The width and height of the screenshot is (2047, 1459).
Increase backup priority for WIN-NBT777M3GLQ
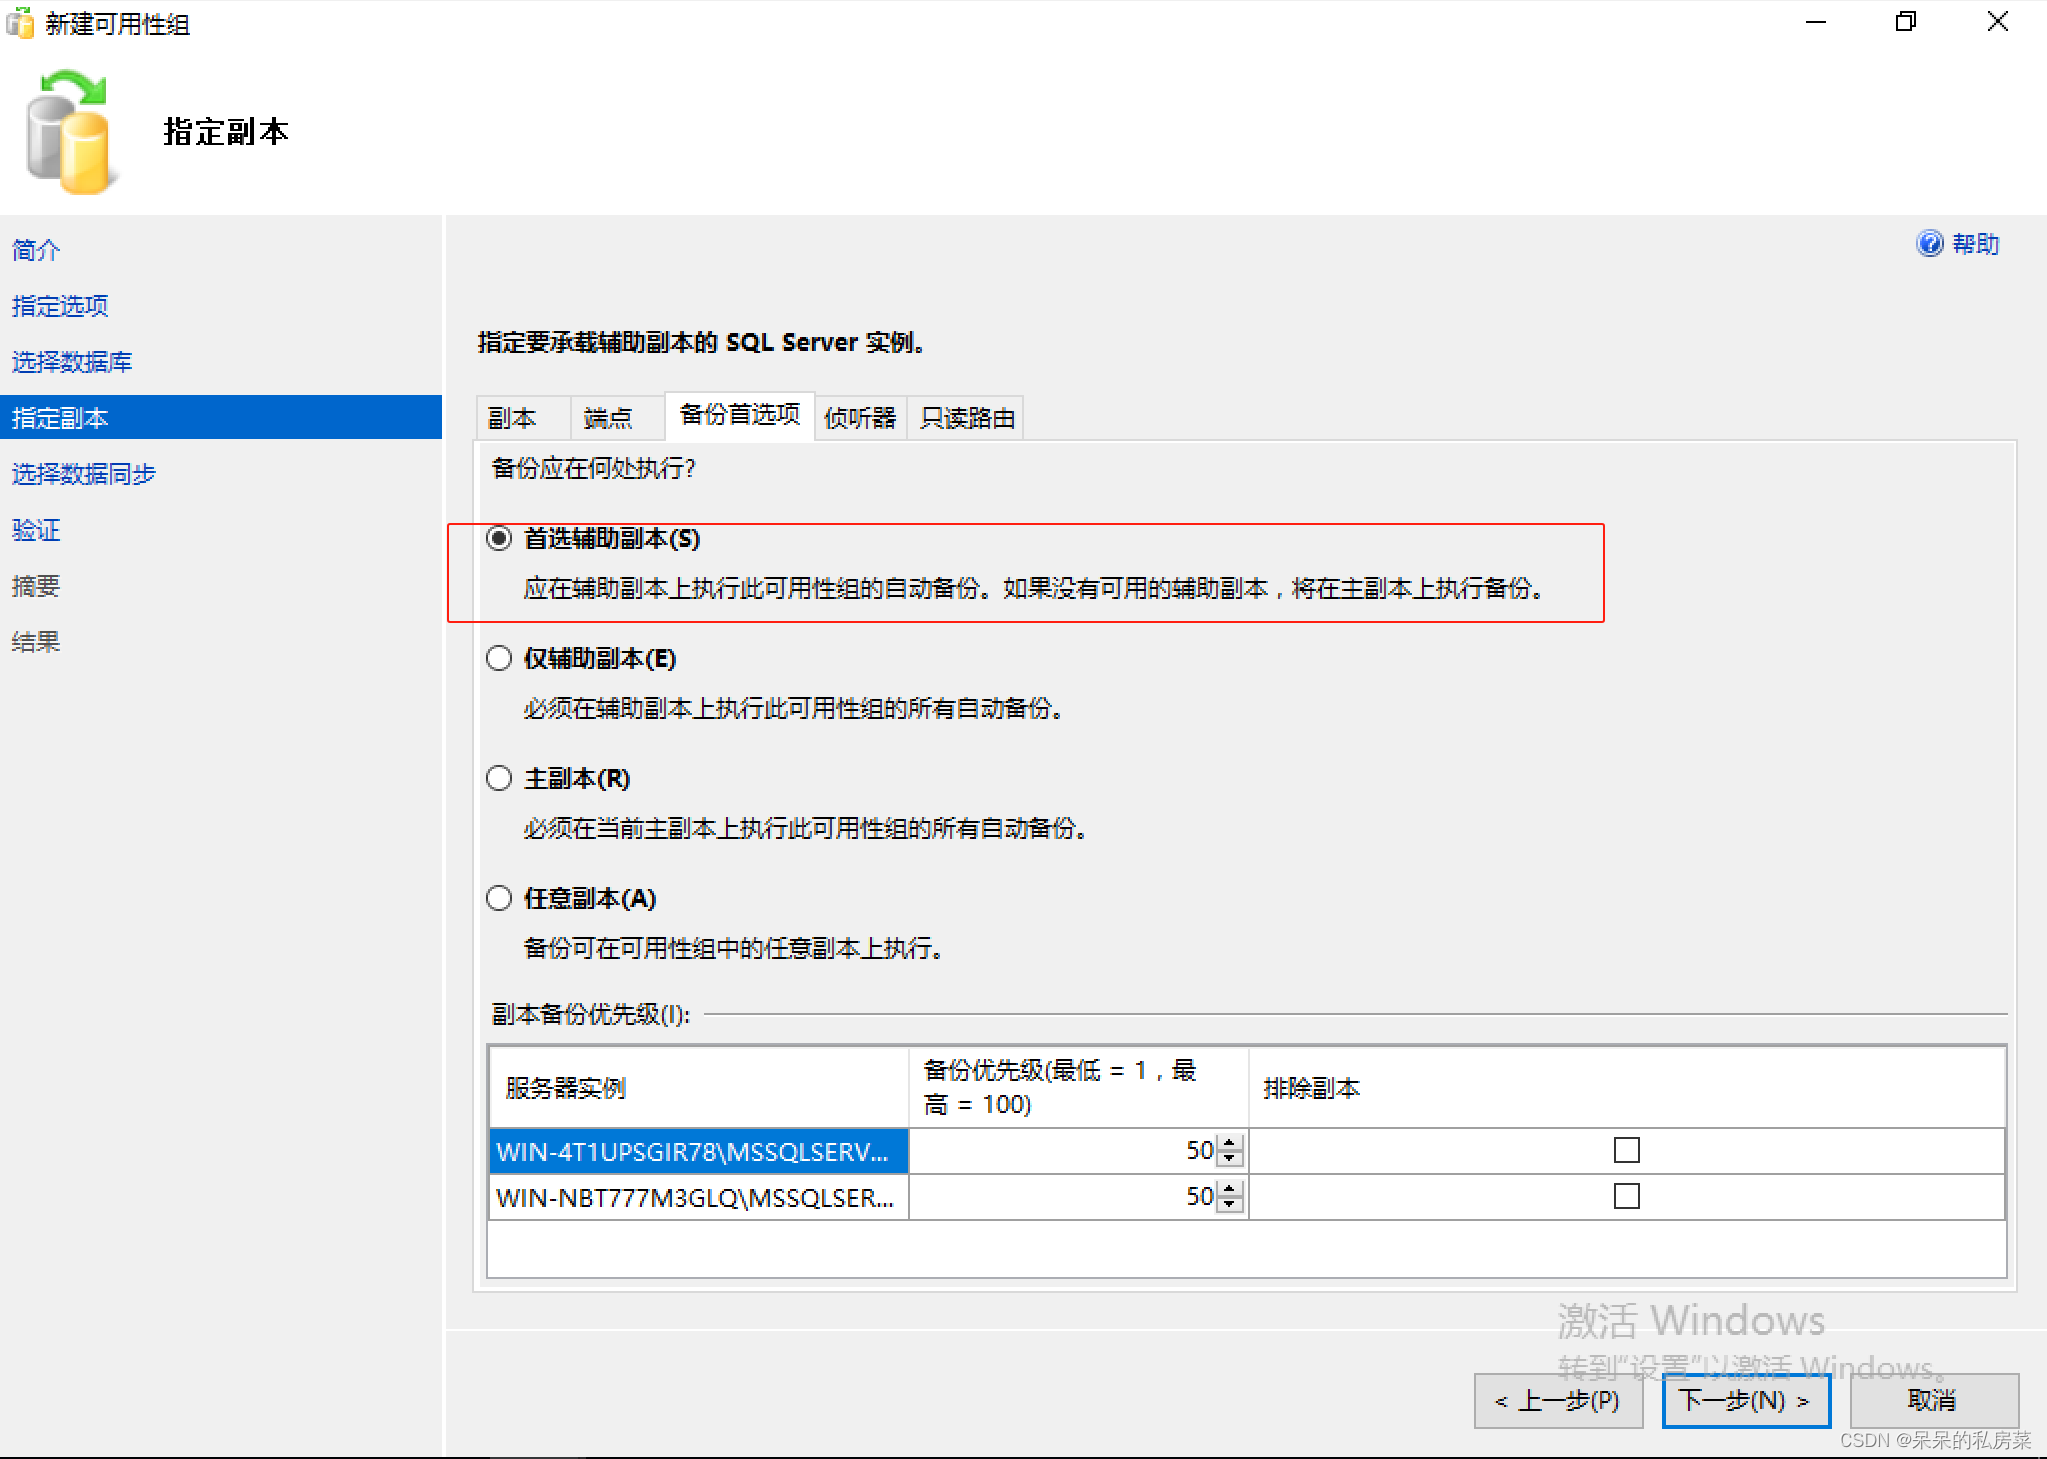[1230, 1189]
